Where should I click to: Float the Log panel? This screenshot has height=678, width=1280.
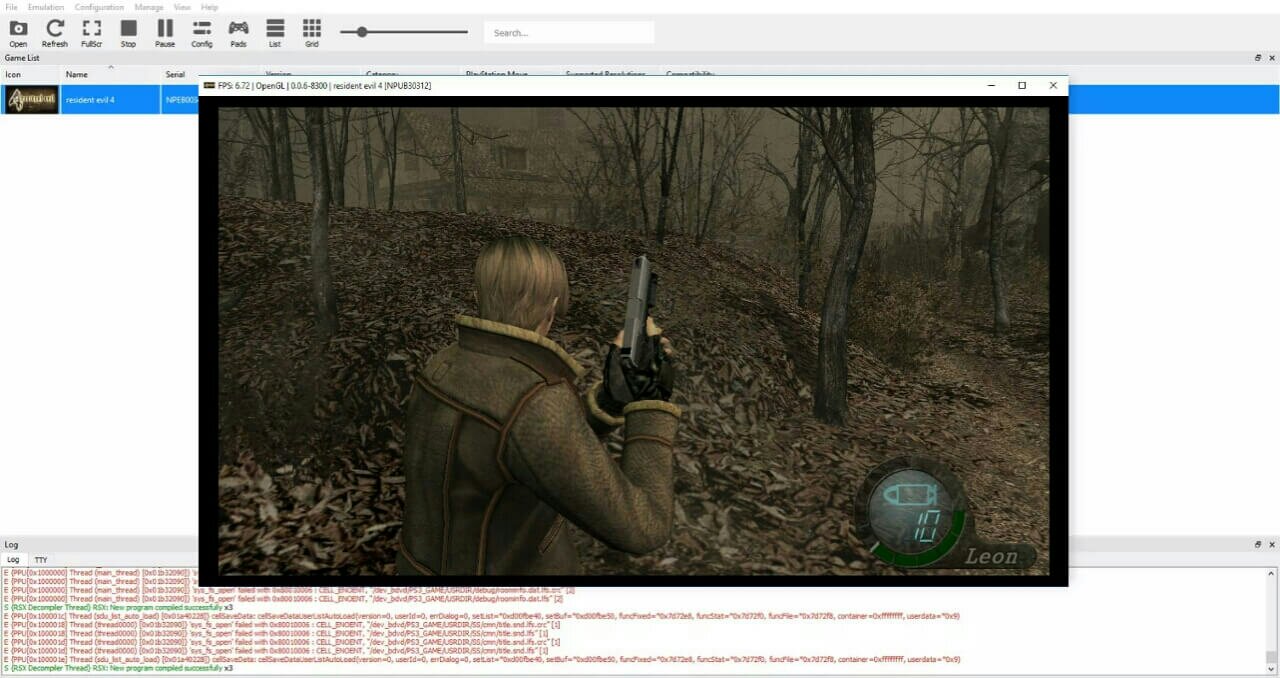tap(1258, 545)
